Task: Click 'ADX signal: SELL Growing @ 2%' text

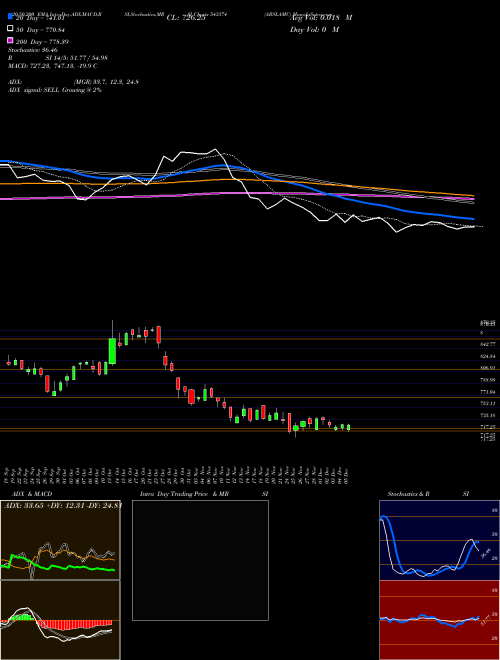Action: 55,90
